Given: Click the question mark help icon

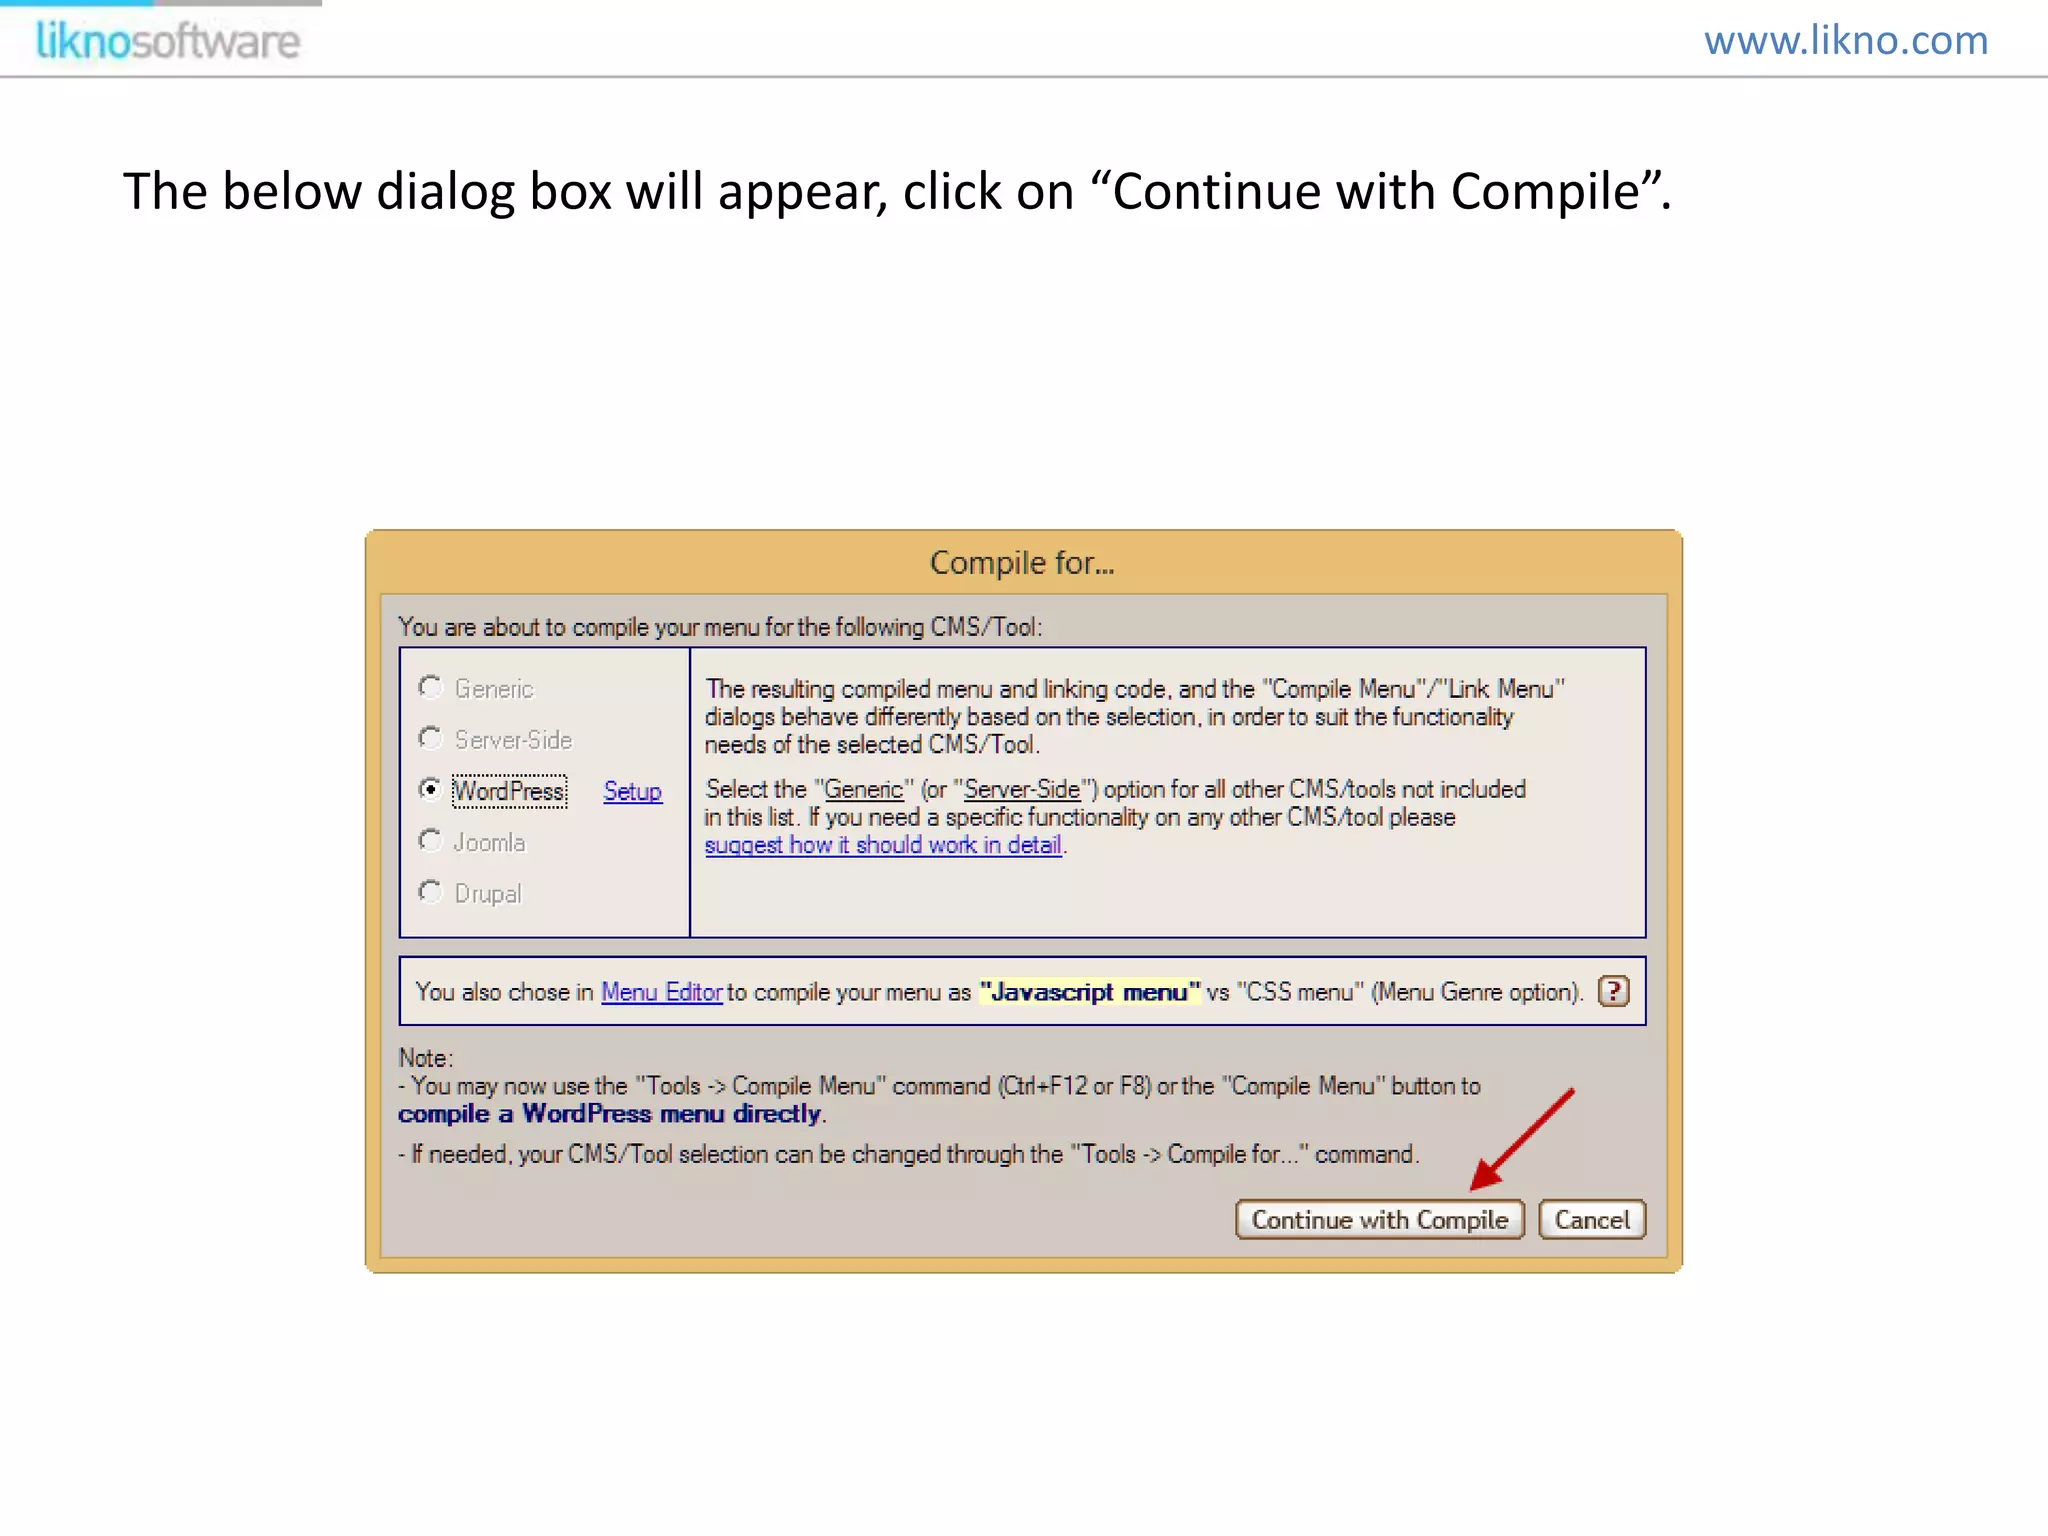Looking at the screenshot, I should click(1613, 991).
